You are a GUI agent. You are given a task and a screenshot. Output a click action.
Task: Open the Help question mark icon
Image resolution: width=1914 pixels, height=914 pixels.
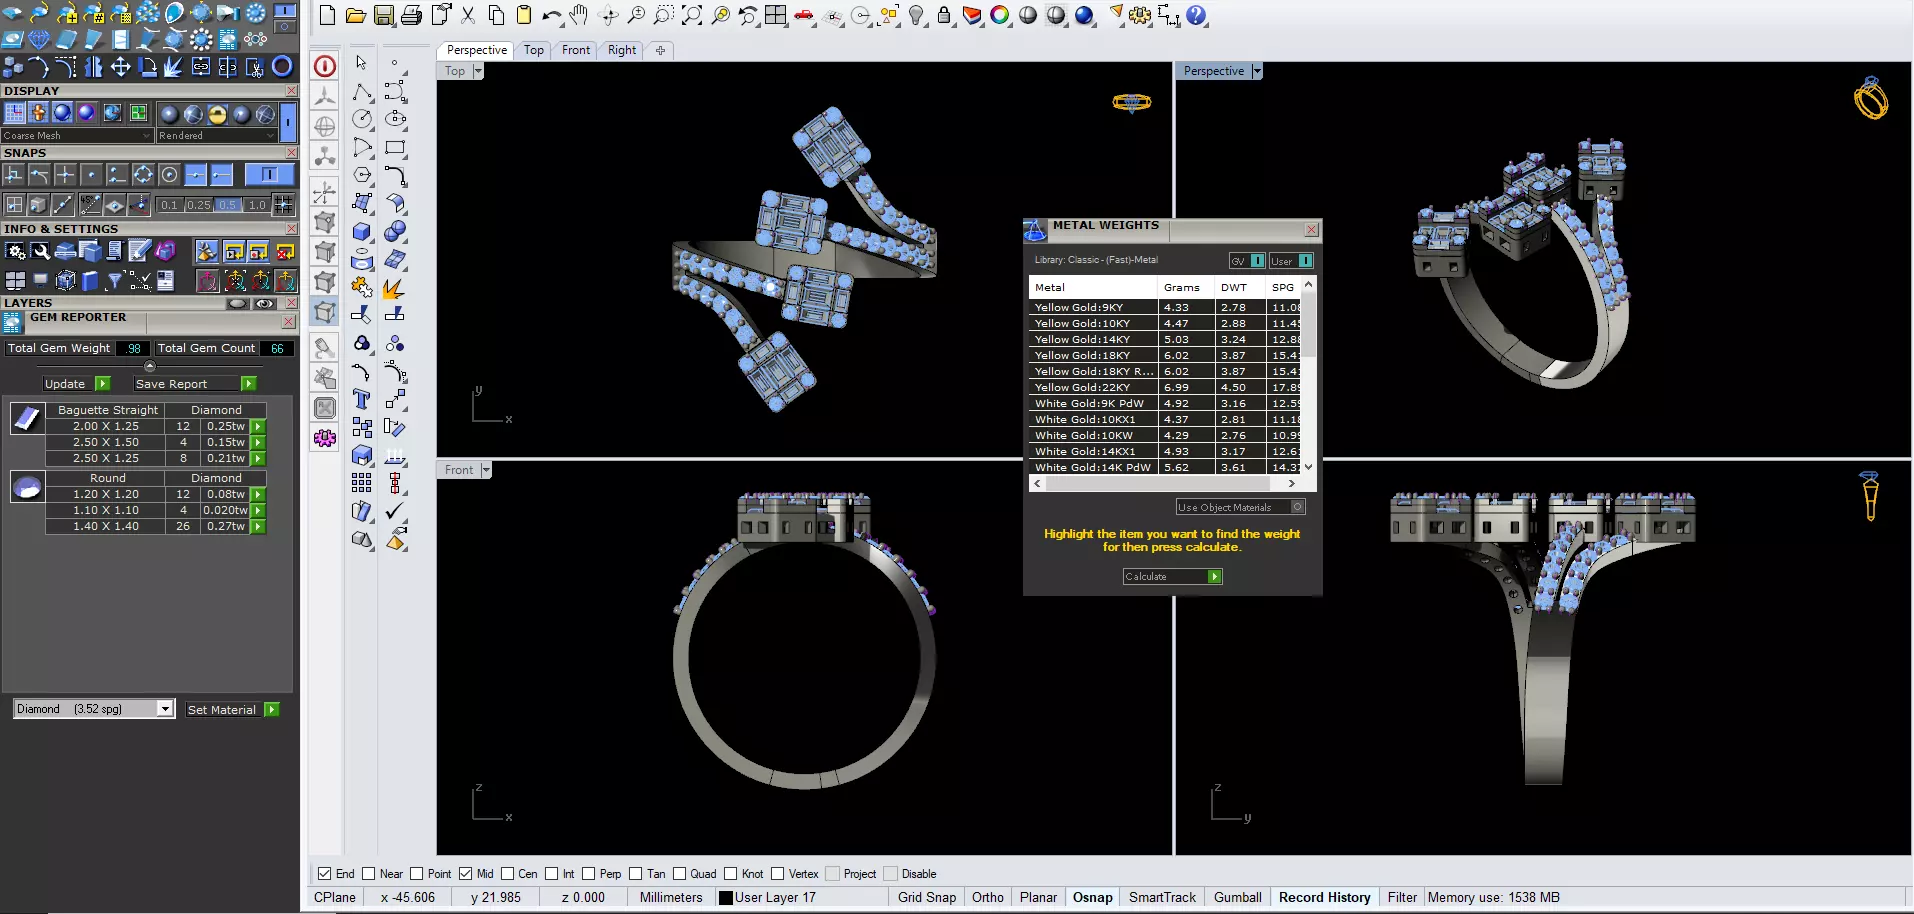tap(1196, 15)
